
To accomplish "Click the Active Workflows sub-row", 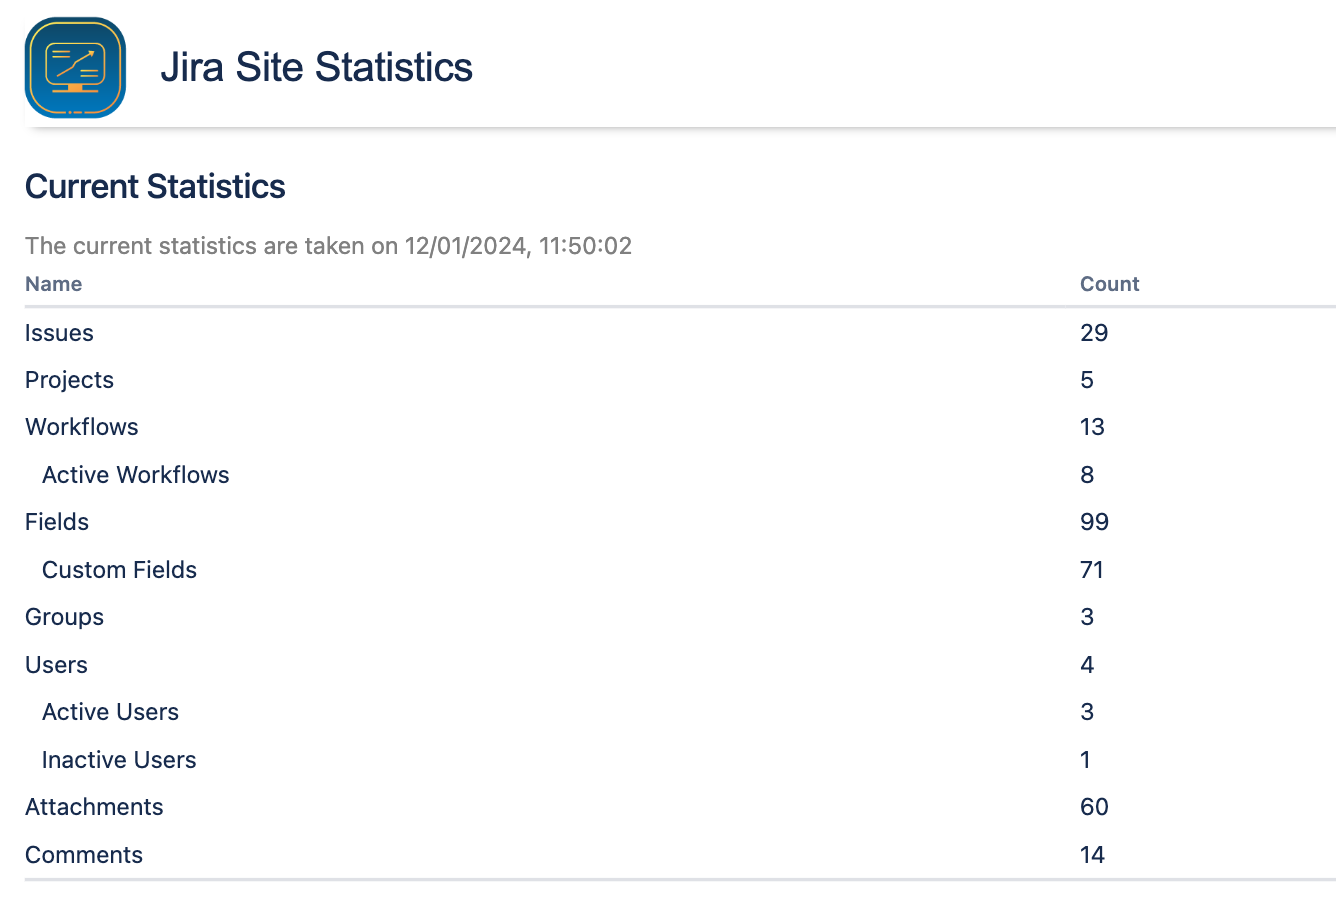I will pyautogui.click(x=136, y=475).
